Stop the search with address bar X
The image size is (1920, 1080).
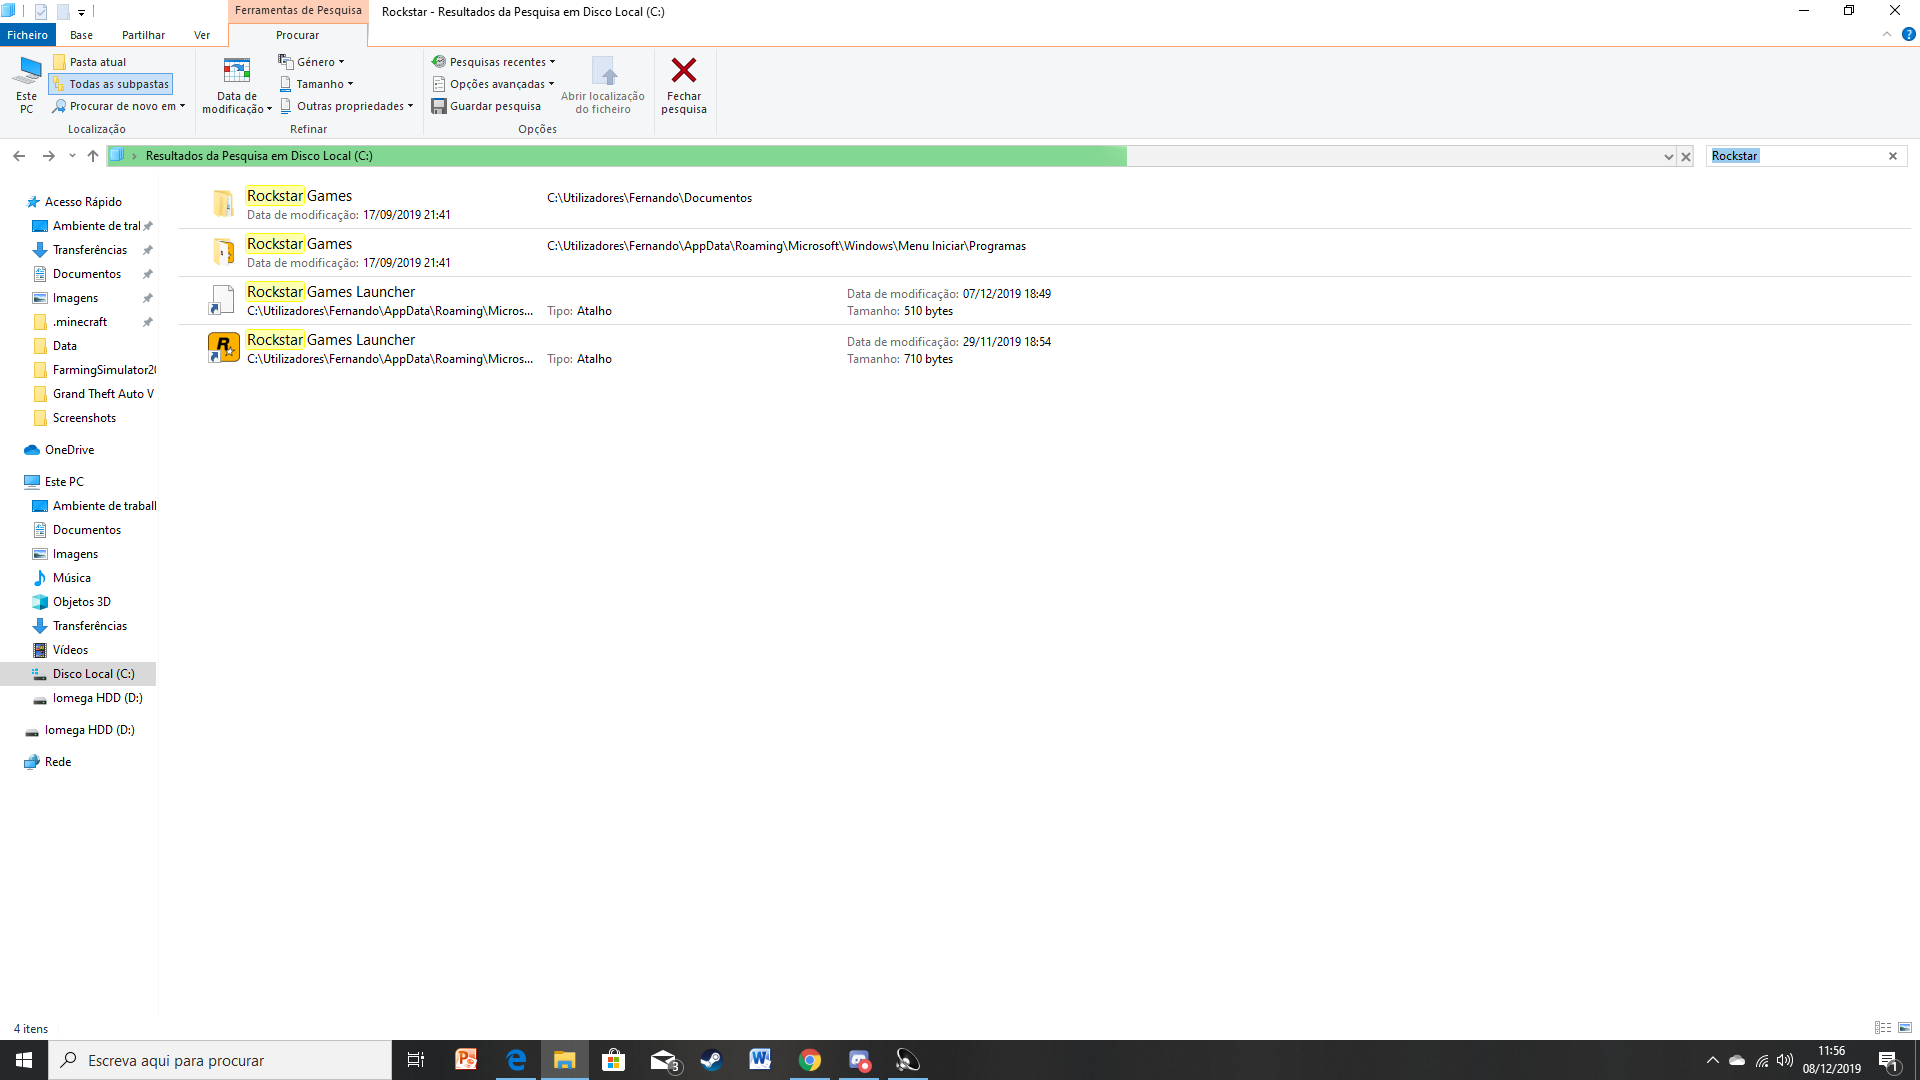1686,156
